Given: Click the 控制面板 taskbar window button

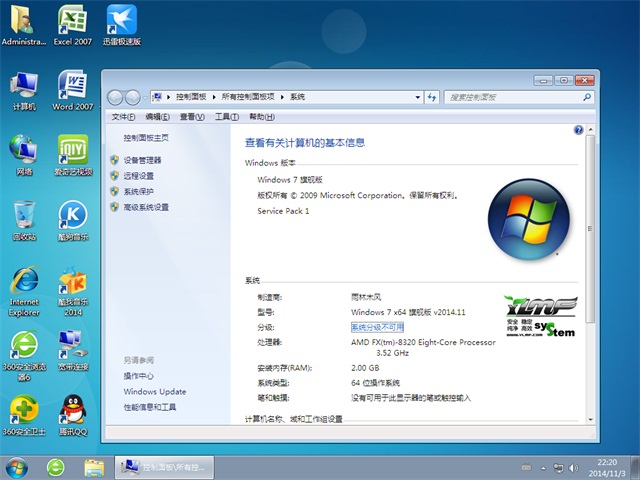Looking at the screenshot, I should (164, 467).
